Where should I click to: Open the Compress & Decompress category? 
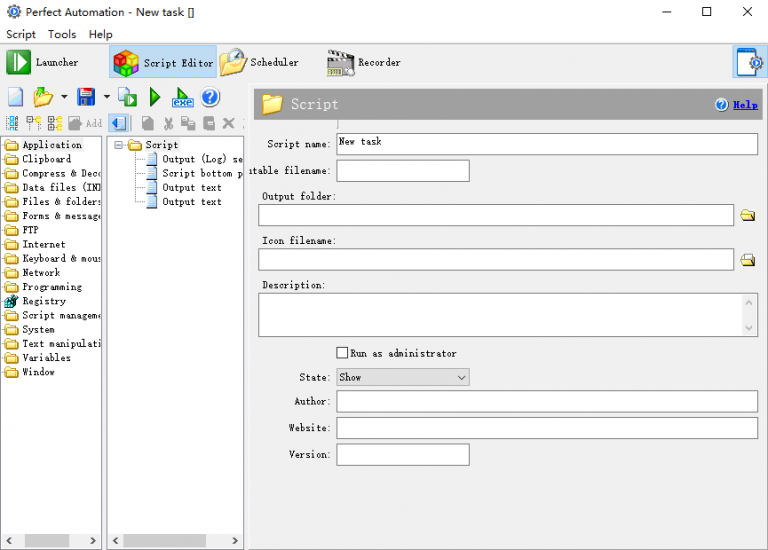click(61, 173)
